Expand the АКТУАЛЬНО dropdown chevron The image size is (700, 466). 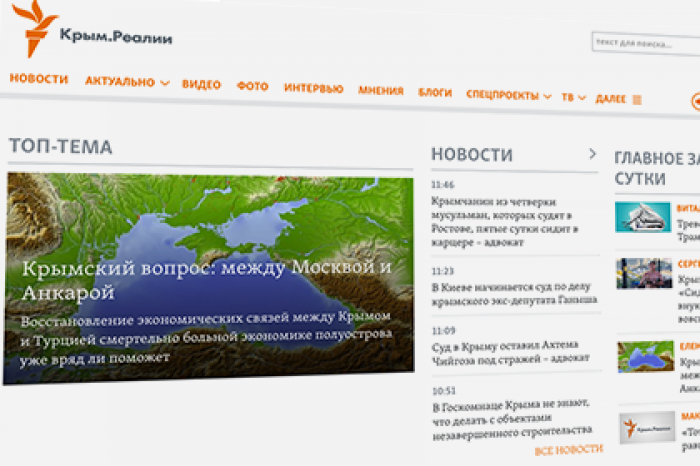click(x=165, y=83)
